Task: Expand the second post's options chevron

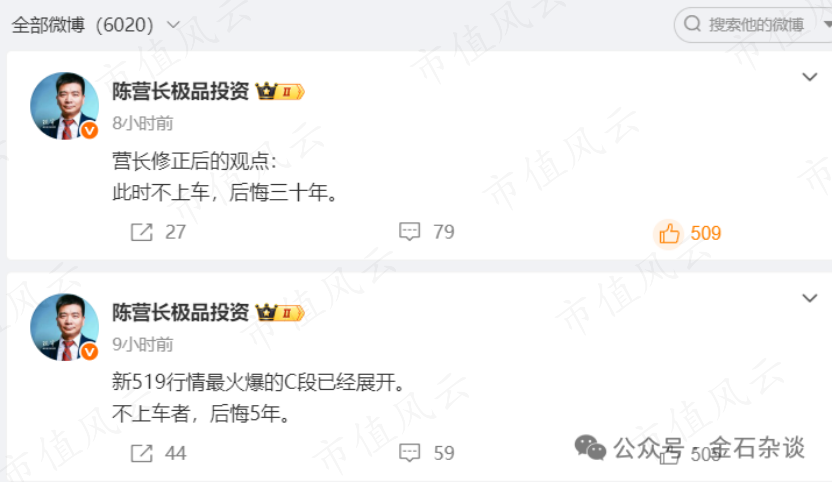Action: click(809, 298)
